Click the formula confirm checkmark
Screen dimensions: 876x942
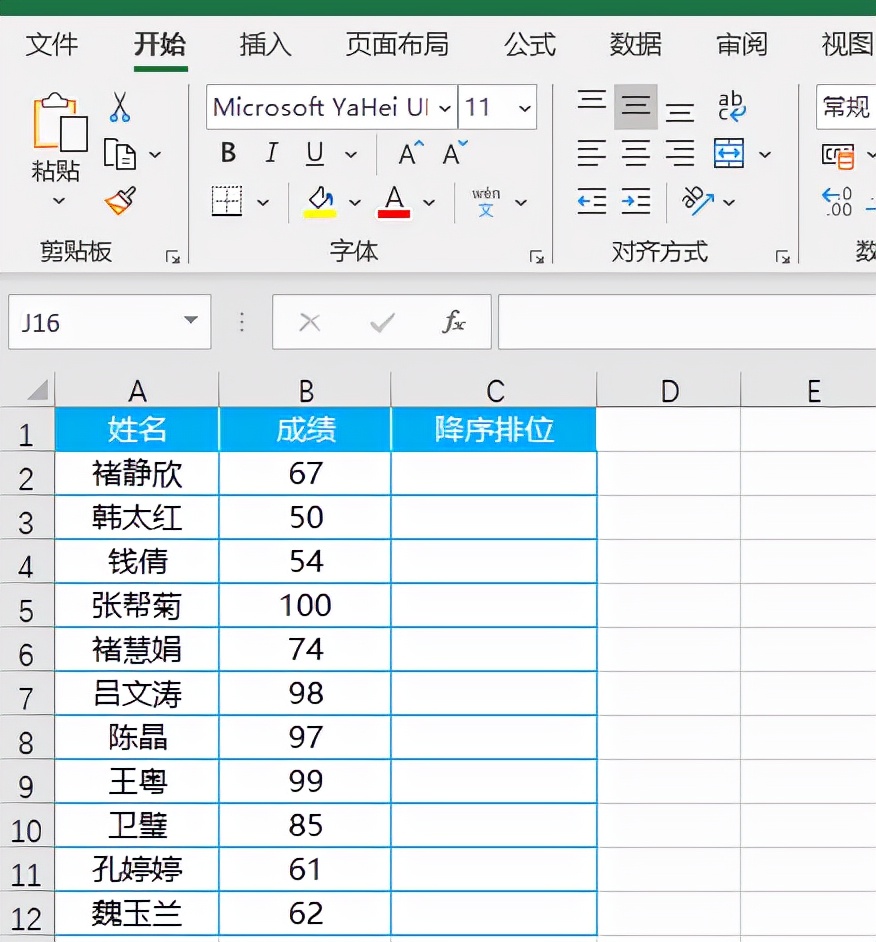point(382,323)
